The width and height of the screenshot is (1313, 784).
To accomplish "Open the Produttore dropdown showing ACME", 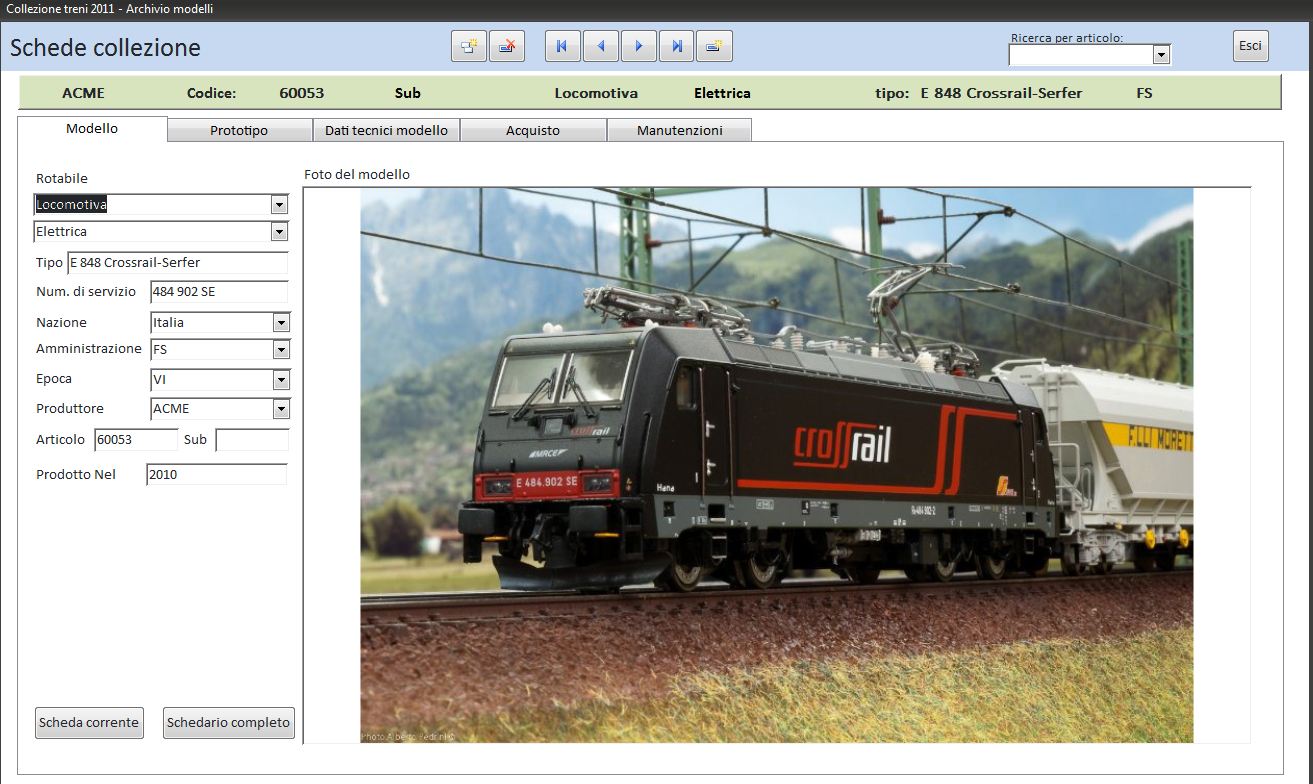I will (281, 409).
